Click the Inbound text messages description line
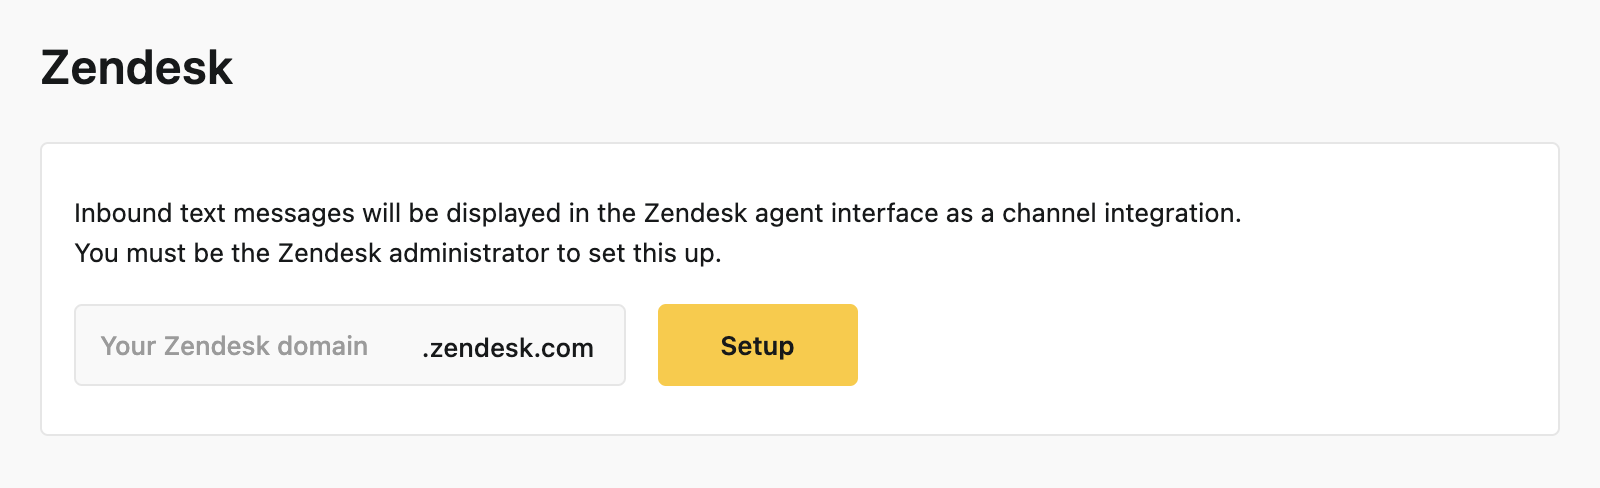The height and width of the screenshot is (488, 1600). 657,213
